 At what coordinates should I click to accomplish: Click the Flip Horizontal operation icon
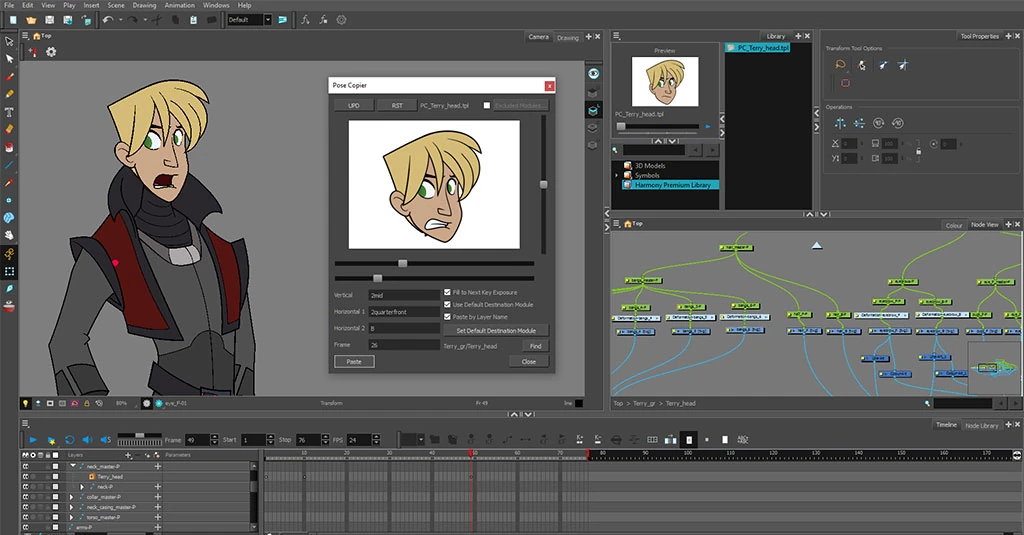pos(840,123)
